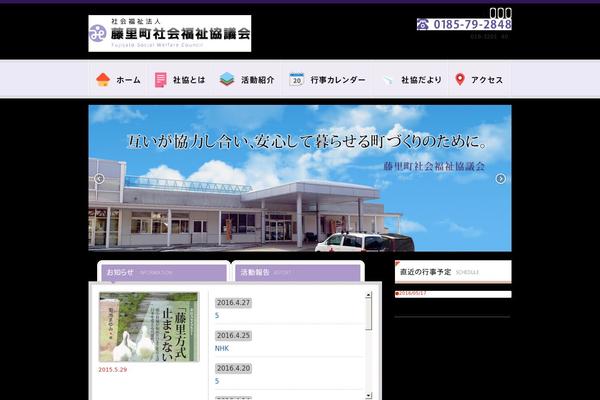
Task: Click the 2016.4.20 news date
Action: [233, 369]
